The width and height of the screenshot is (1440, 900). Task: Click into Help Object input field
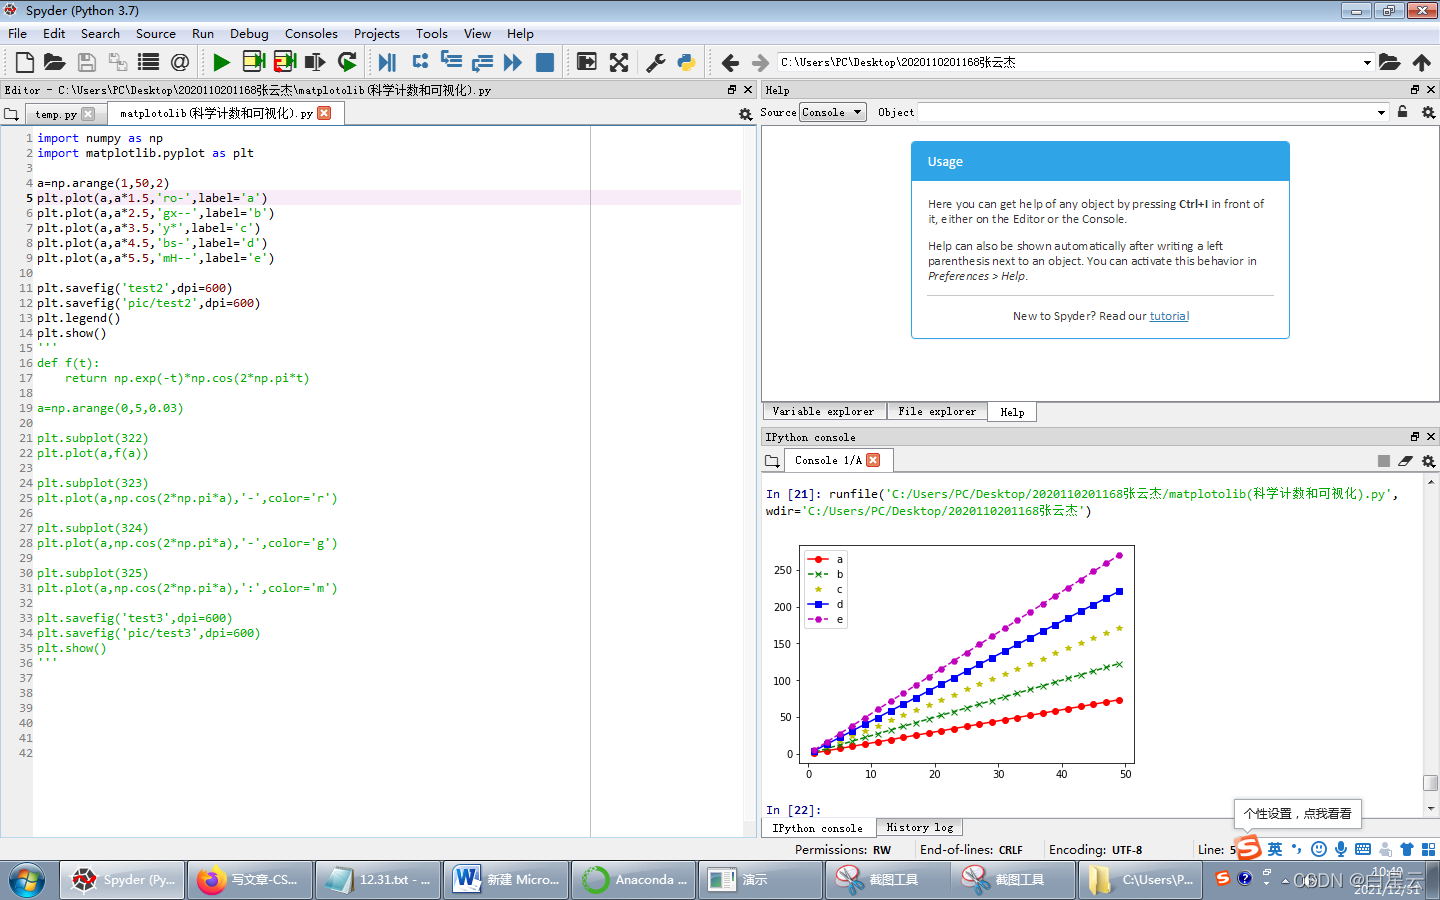[x=1146, y=112]
